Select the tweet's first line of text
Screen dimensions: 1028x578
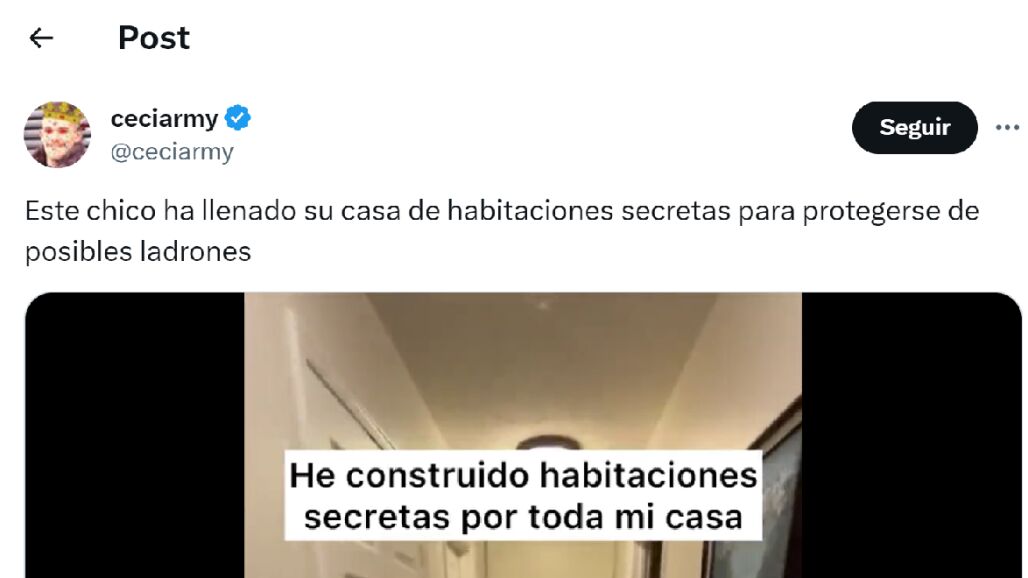click(502, 211)
